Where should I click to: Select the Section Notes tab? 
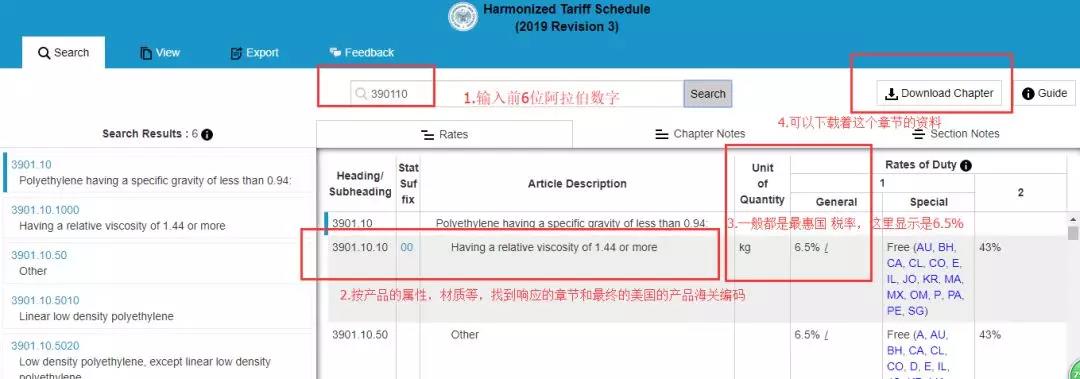[955, 134]
